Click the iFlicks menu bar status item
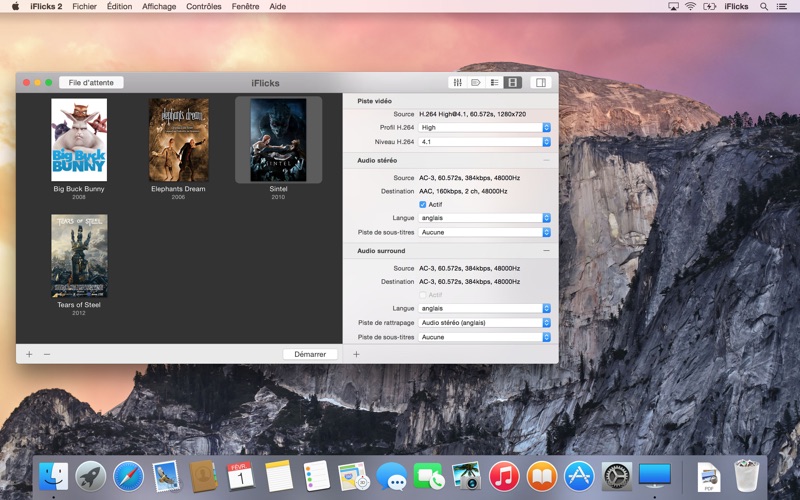The image size is (800, 500). 736,7
